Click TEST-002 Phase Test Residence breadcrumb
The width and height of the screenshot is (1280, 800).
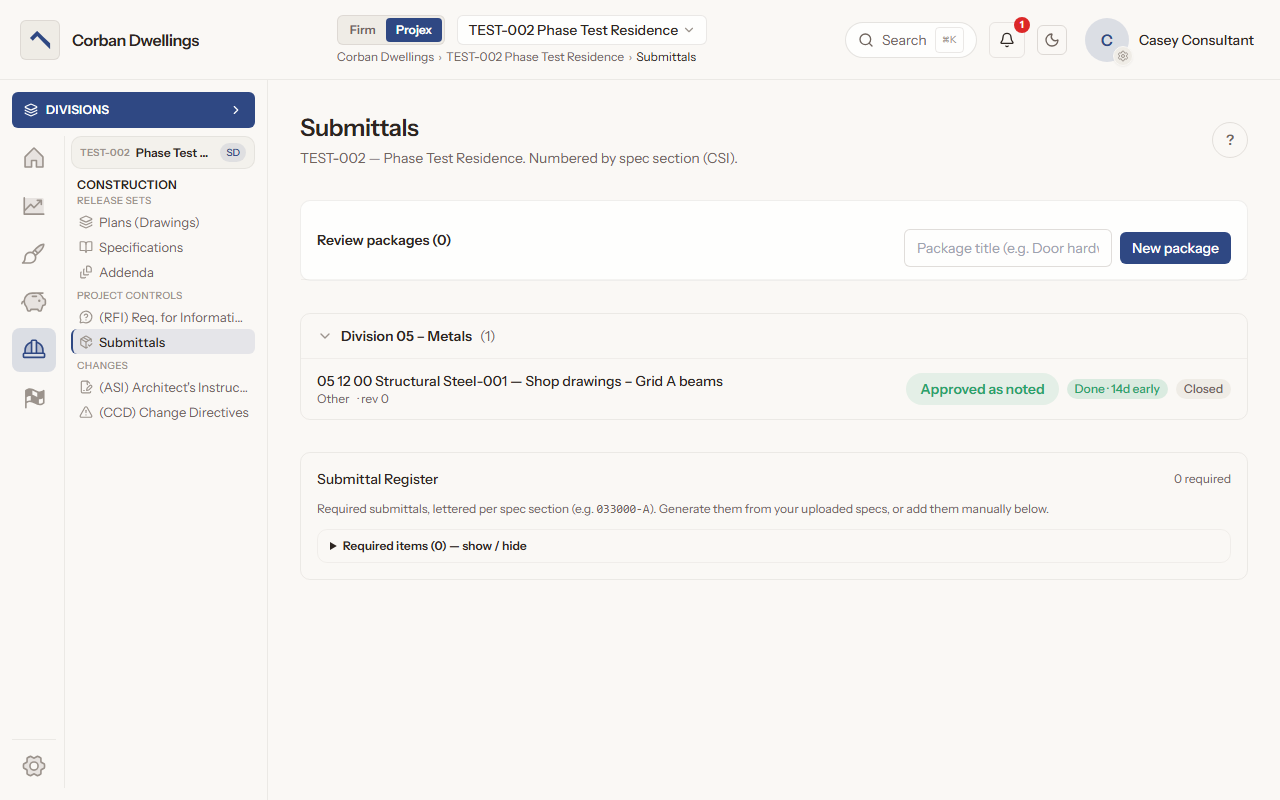coord(535,57)
